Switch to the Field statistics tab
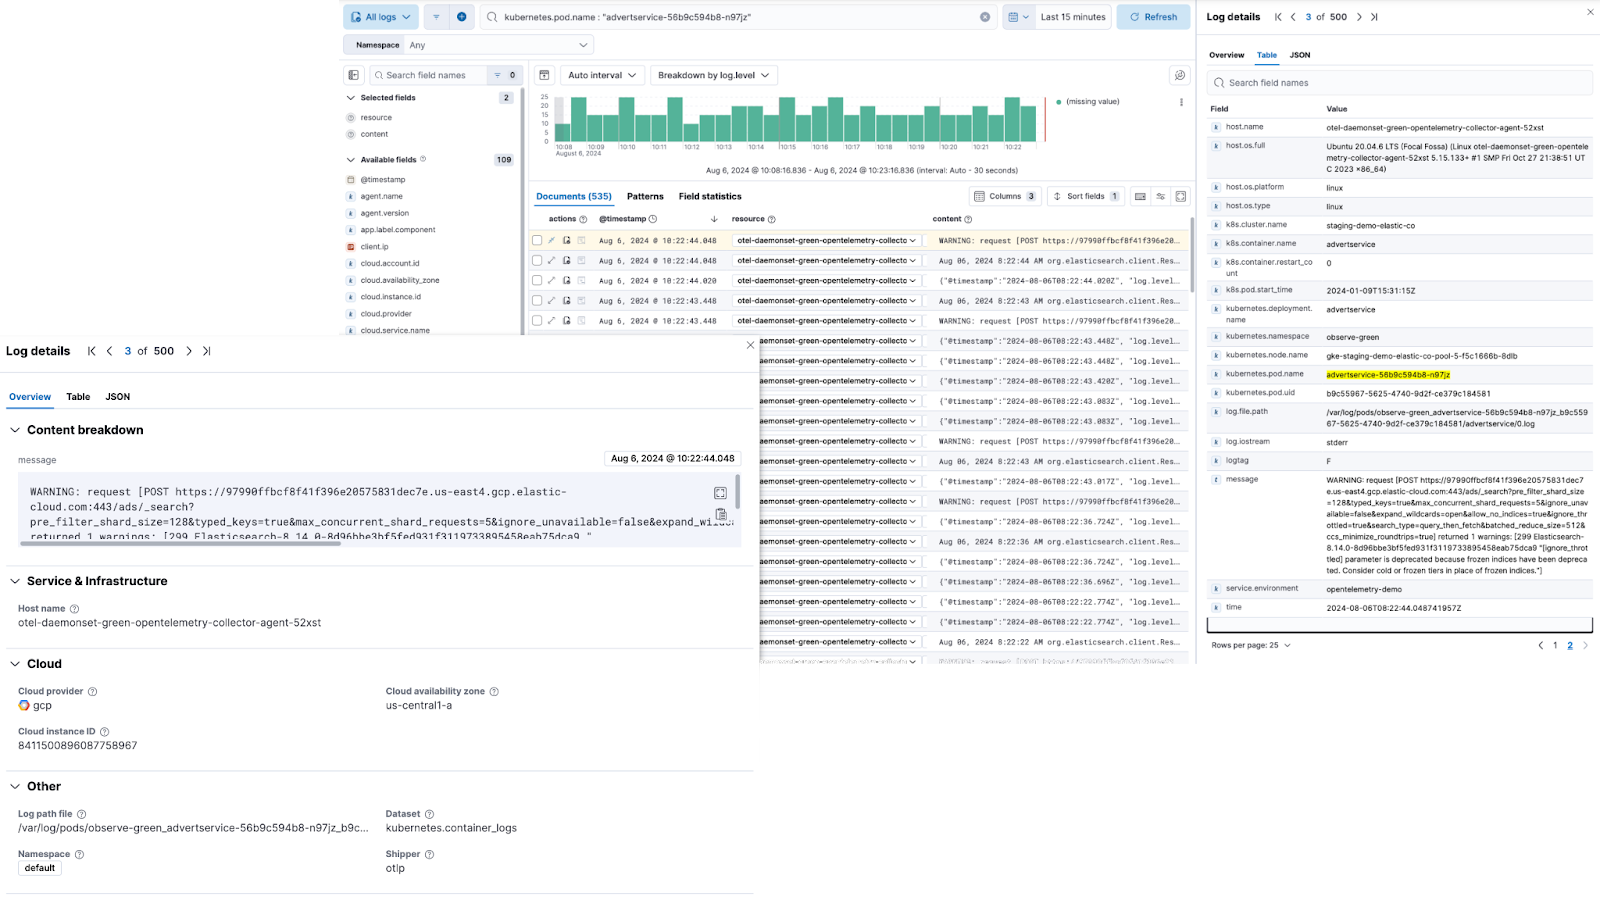The width and height of the screenshot is (1600, 900). [x=710, y=196]
